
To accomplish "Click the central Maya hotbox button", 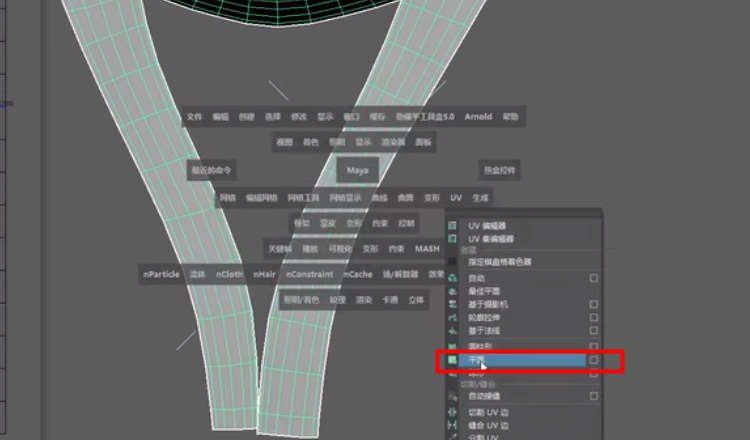I will click(x=357, y=170).
